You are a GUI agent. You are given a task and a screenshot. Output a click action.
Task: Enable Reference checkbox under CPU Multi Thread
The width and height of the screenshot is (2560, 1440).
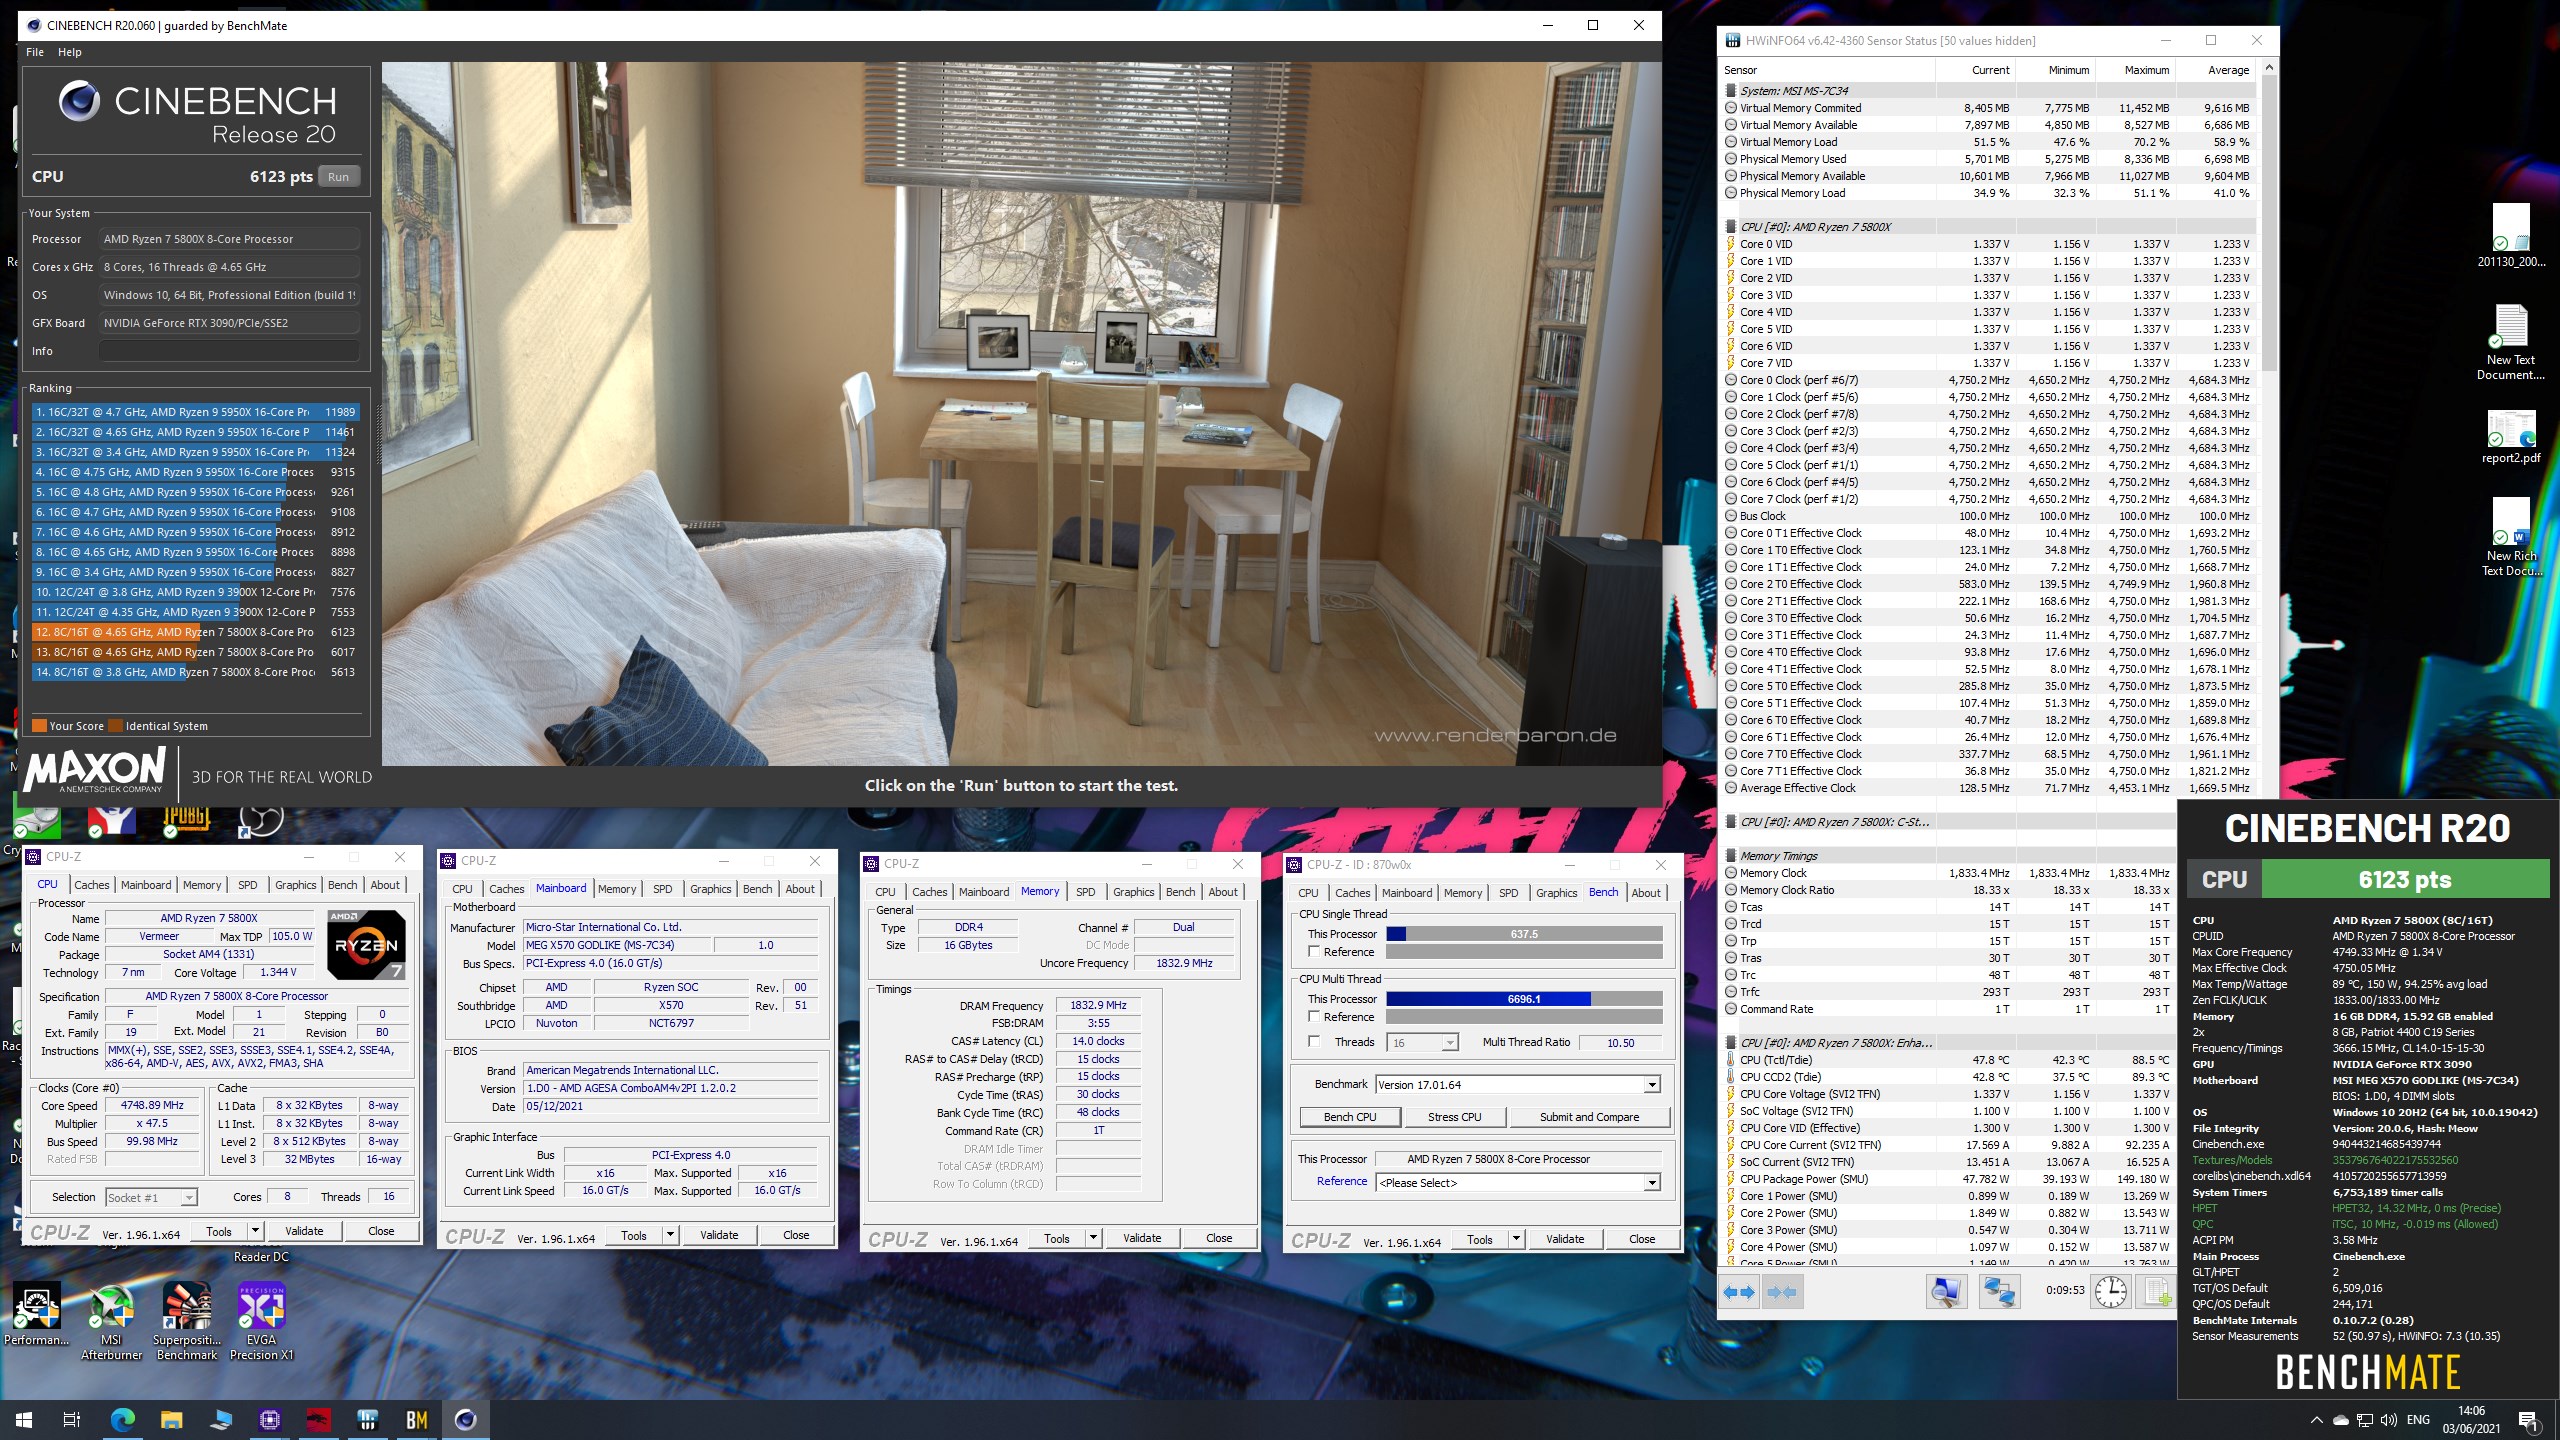tap(1314, 1017)
